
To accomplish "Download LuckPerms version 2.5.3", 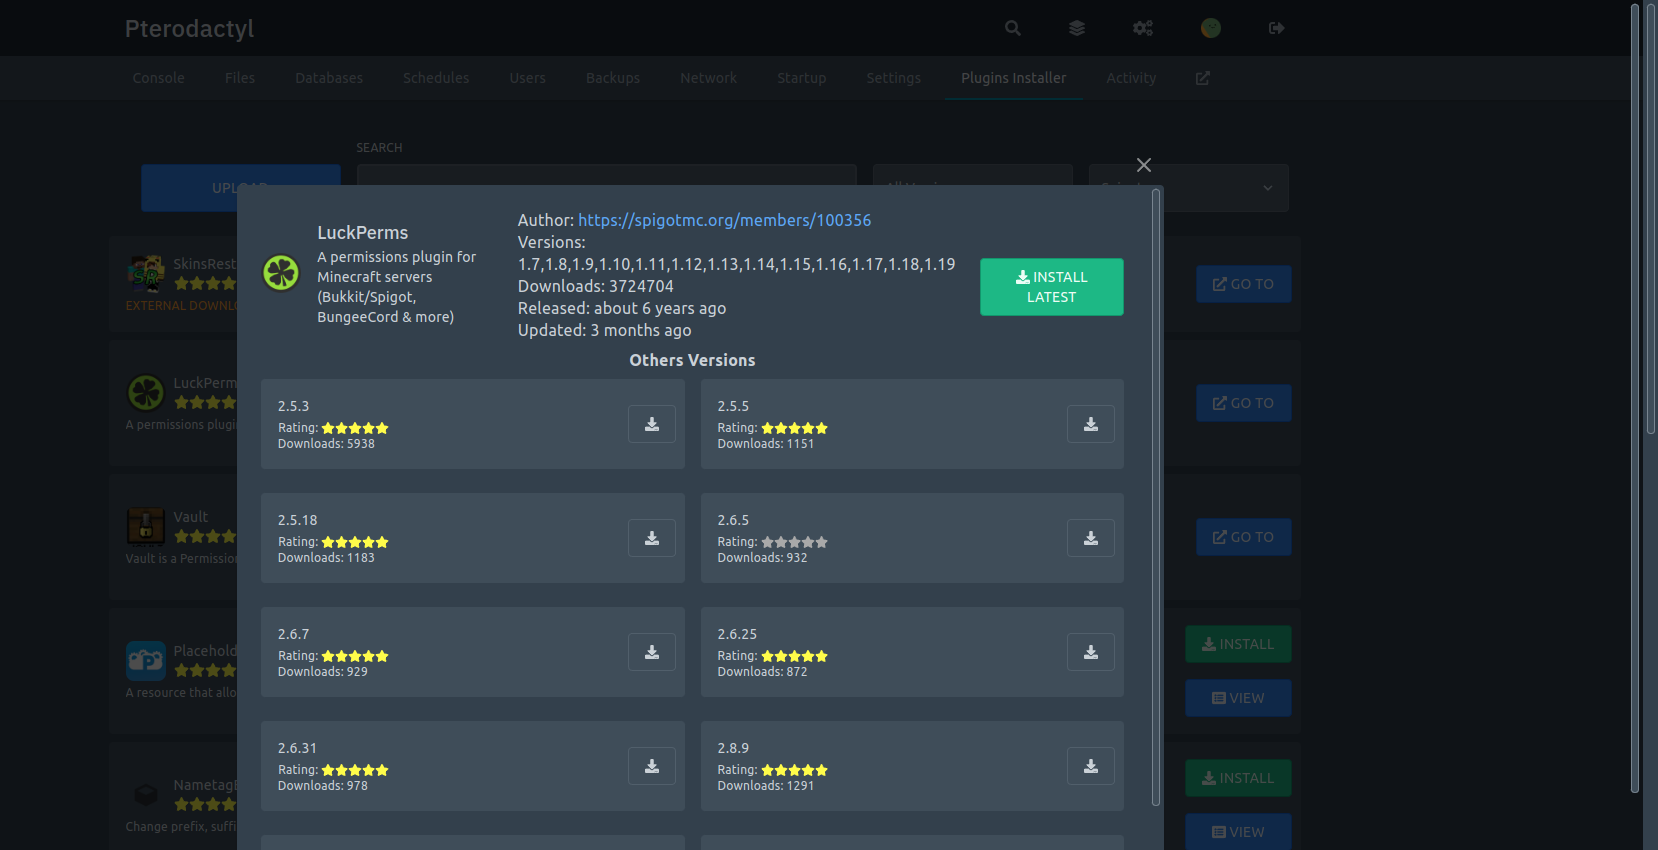I will point(651,424).
